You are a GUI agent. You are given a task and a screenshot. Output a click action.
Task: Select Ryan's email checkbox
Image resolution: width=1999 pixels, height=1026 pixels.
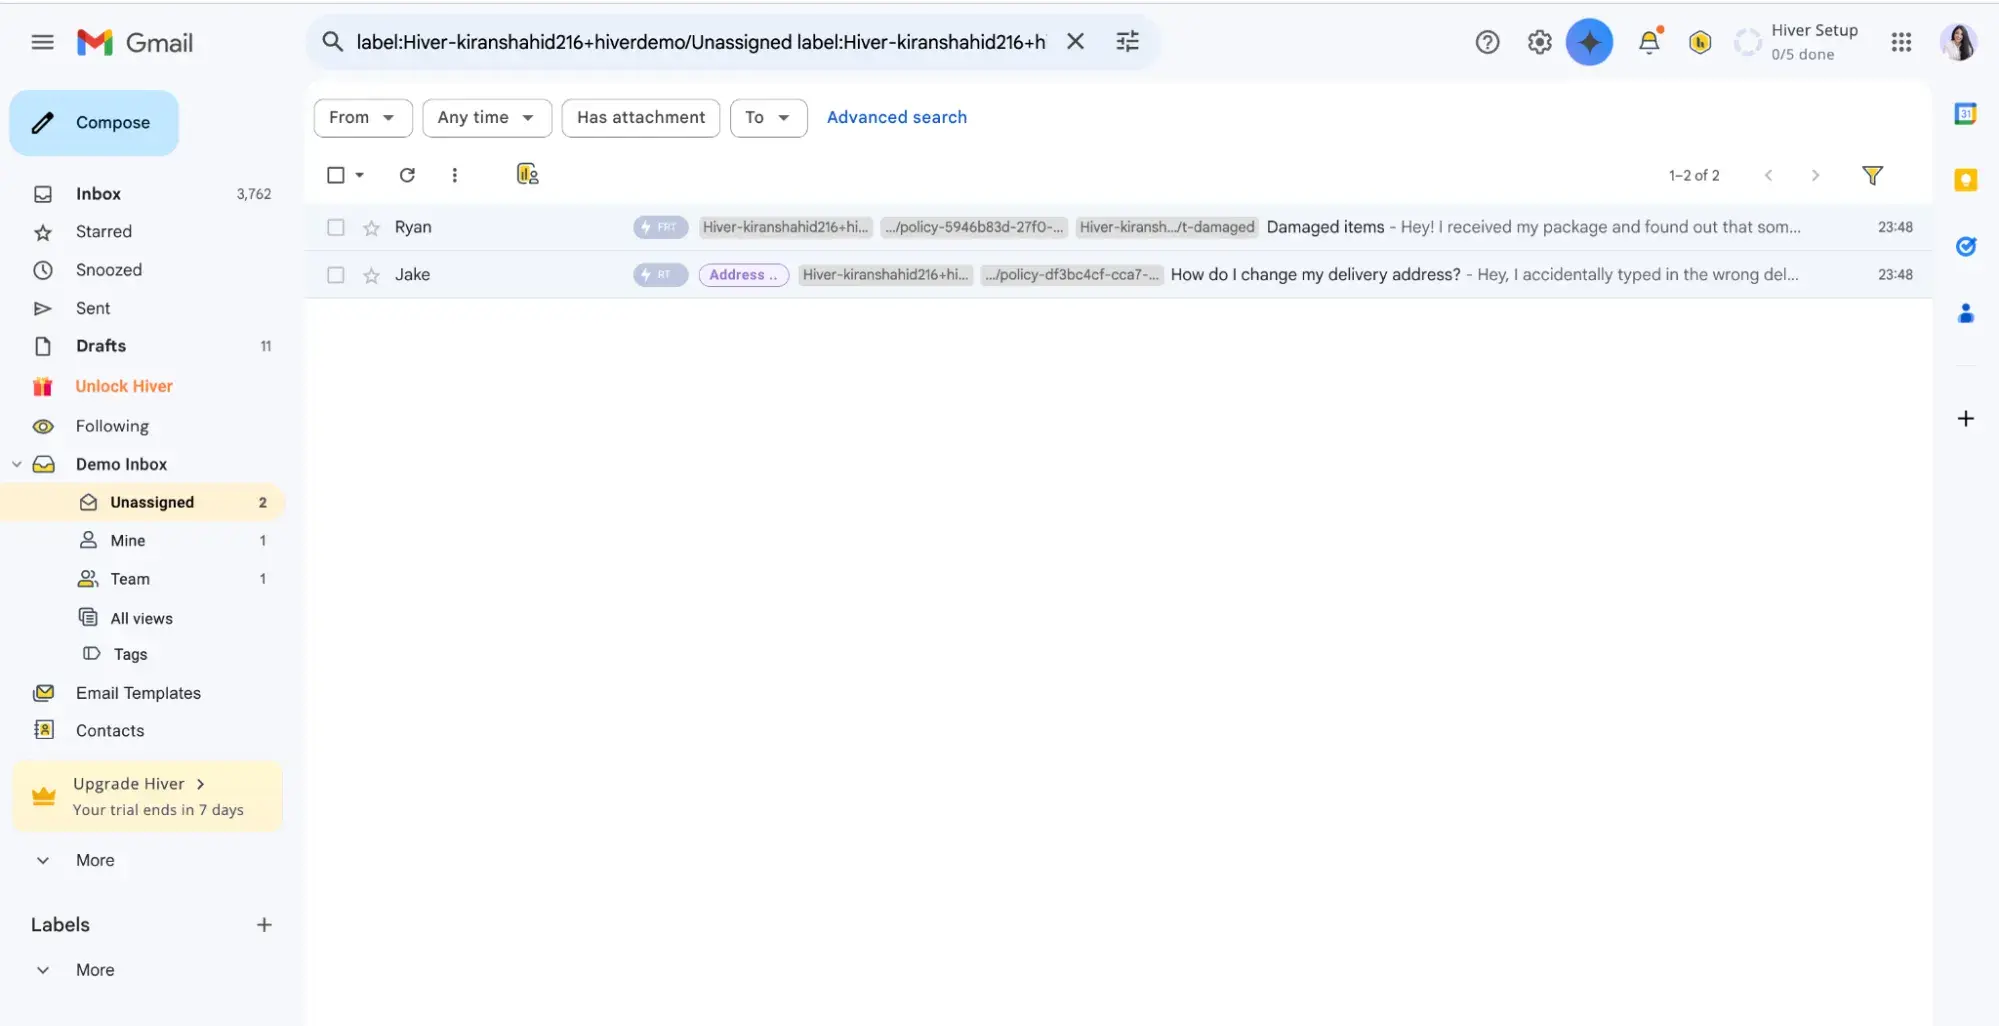pos(336,227)
